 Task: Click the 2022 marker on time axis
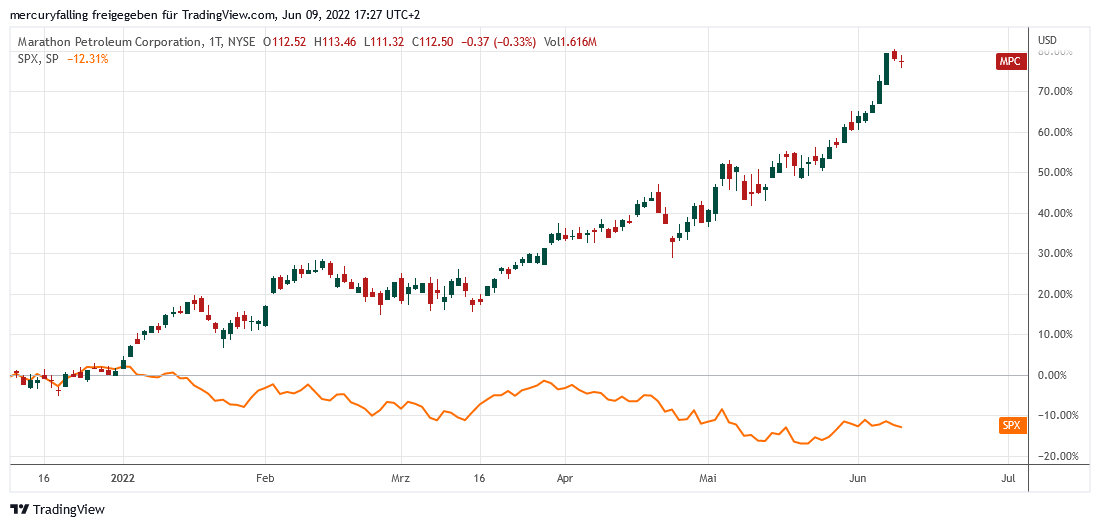point(122,479)
